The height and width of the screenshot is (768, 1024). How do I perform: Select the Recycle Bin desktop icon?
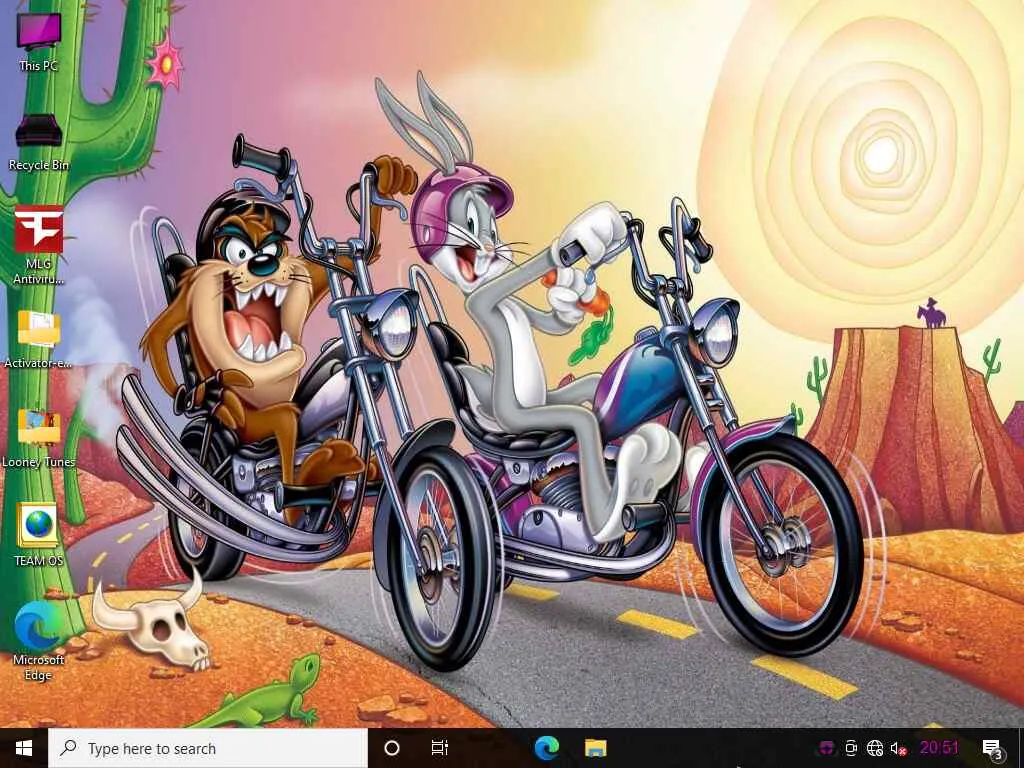(x=39, y=141)
